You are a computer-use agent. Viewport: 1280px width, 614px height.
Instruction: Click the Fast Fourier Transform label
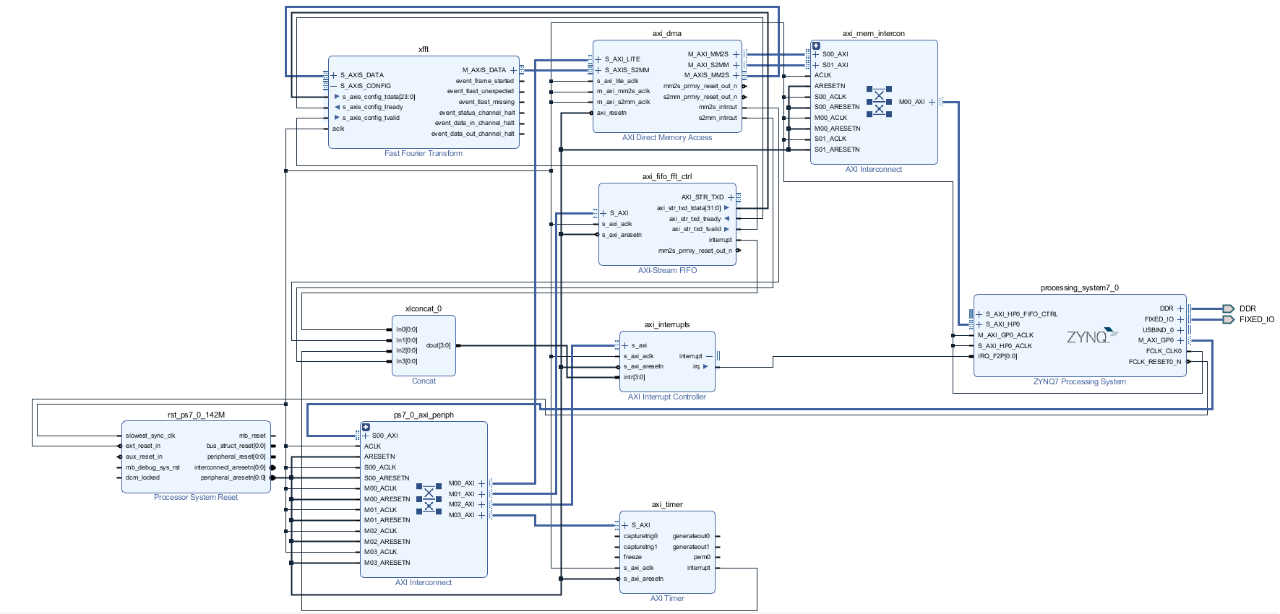pos(424,154)
